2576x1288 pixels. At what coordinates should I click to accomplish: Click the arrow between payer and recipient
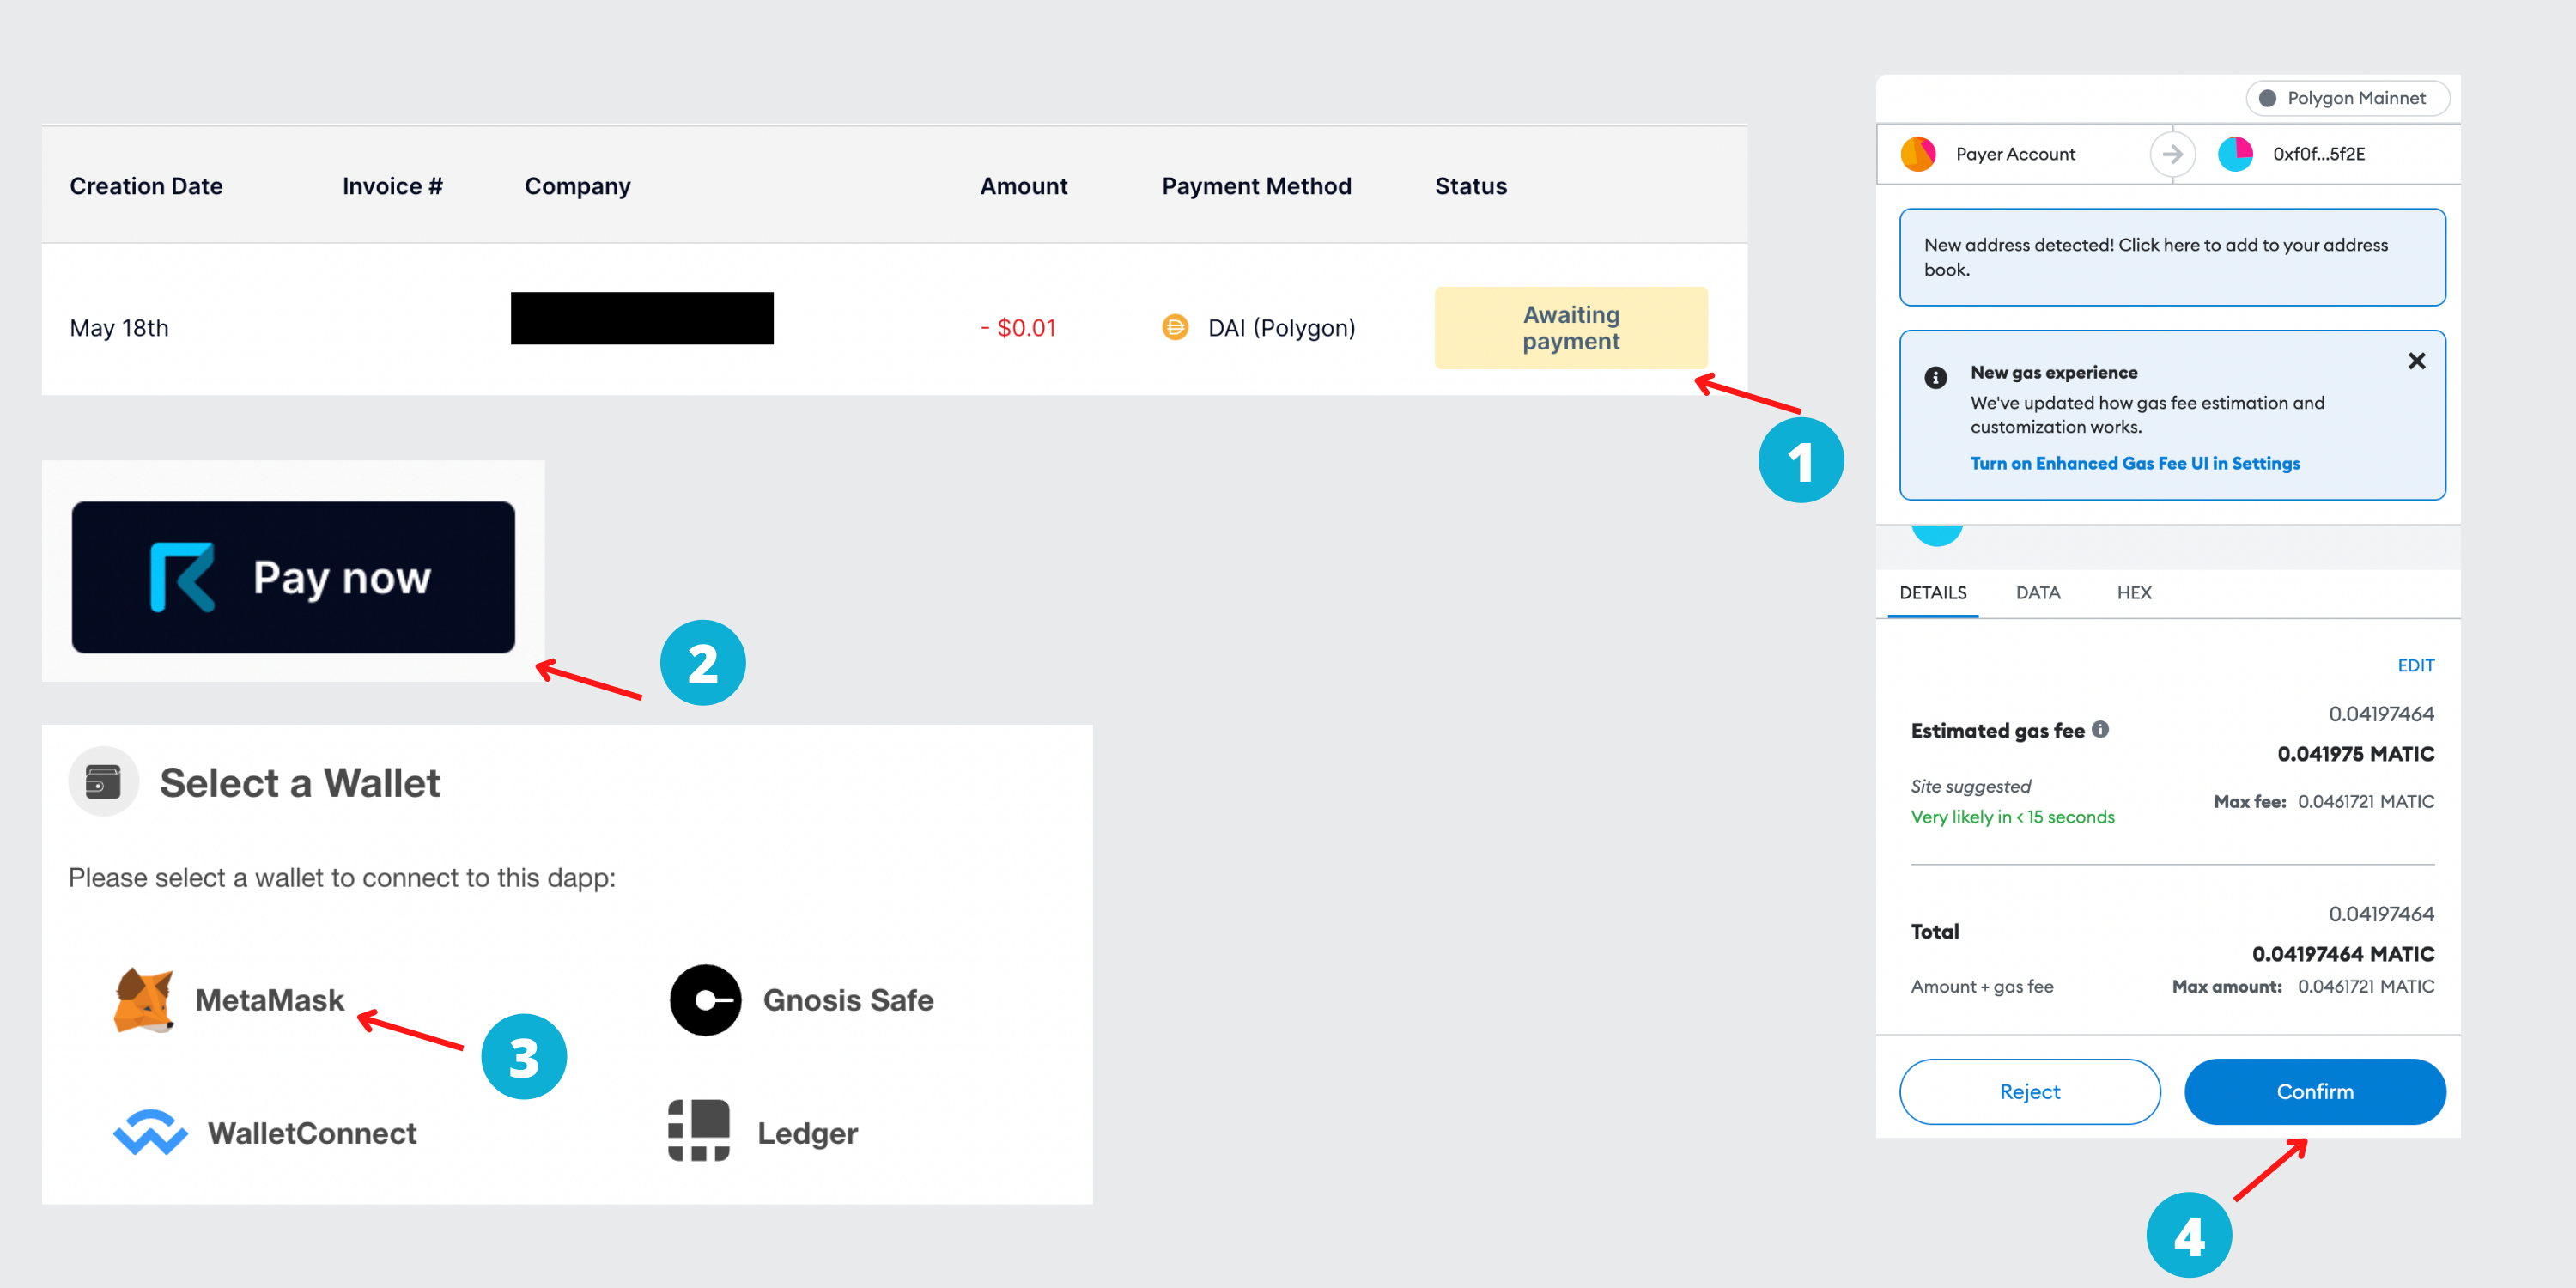2172,154
